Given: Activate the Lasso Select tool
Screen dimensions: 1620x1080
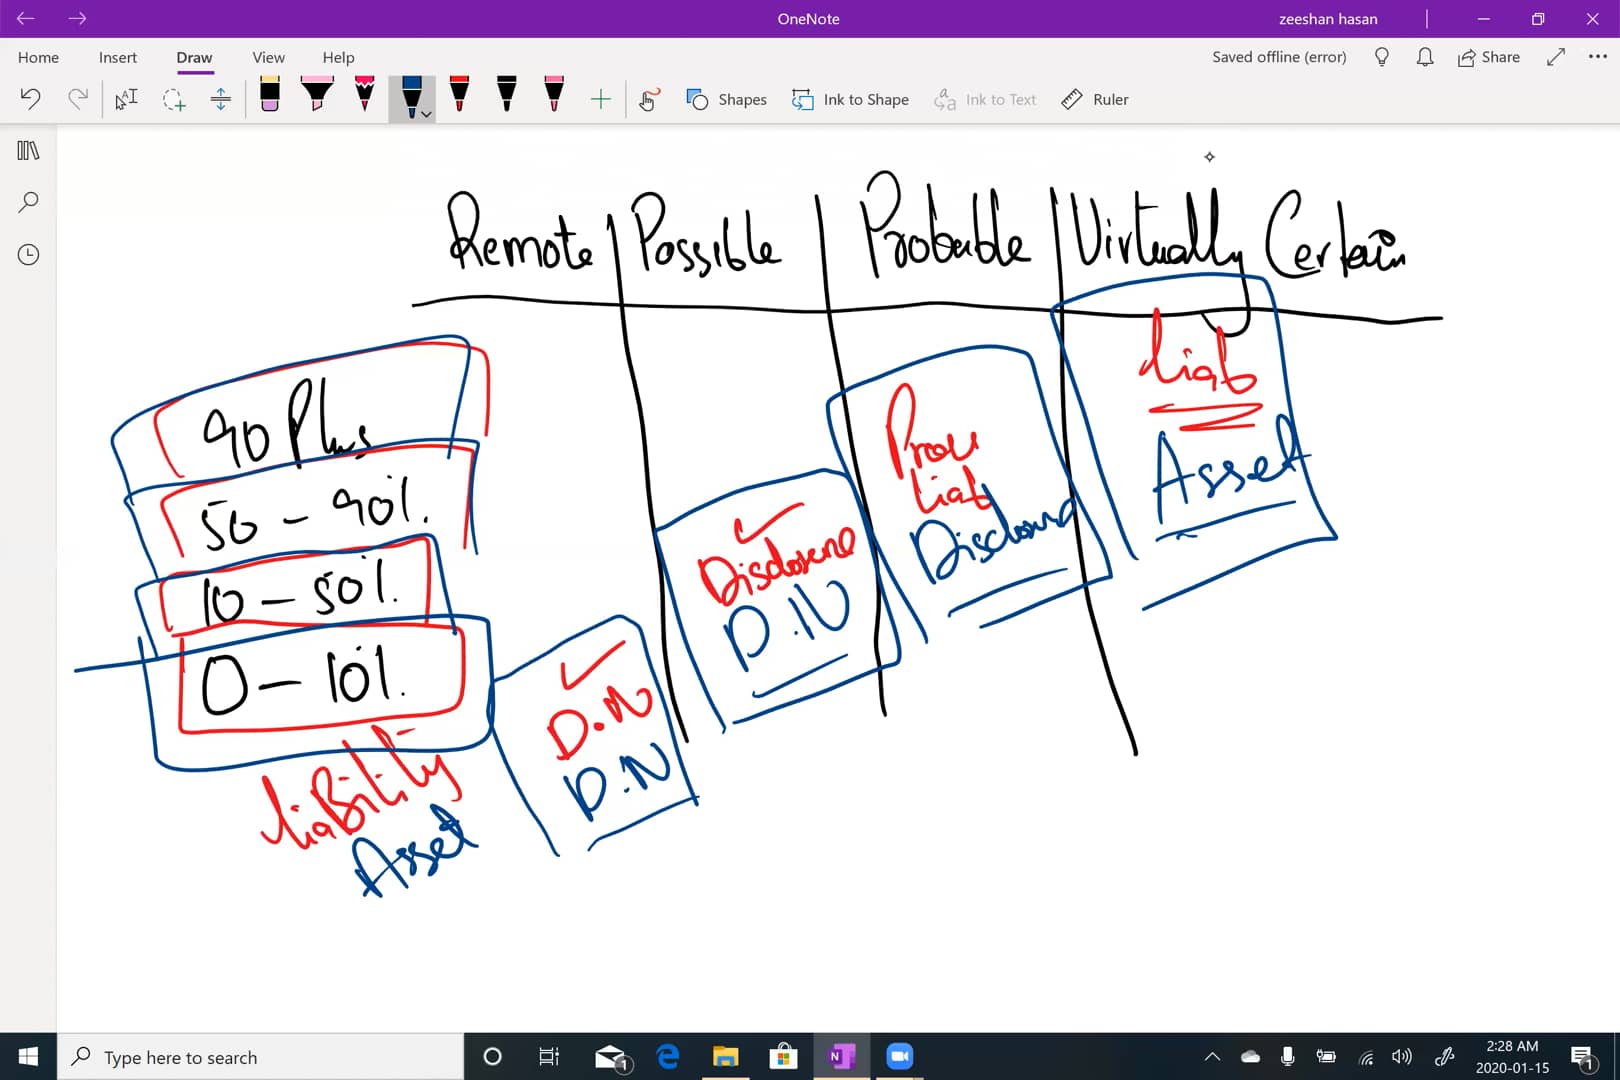Looking at the screenshot, I should pos(174,99).
